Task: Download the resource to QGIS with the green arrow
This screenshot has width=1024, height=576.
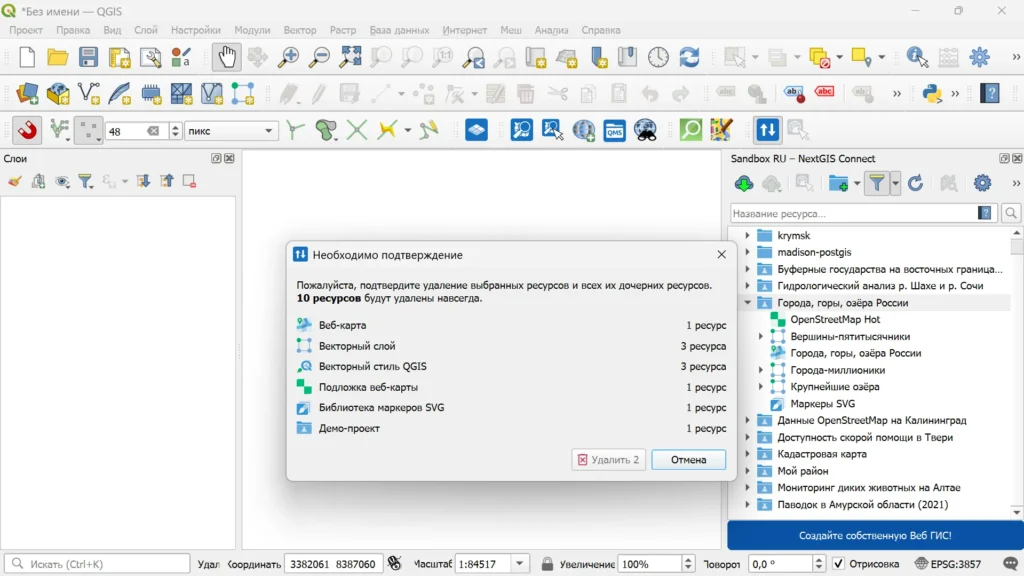Action: tap(743, 184)
